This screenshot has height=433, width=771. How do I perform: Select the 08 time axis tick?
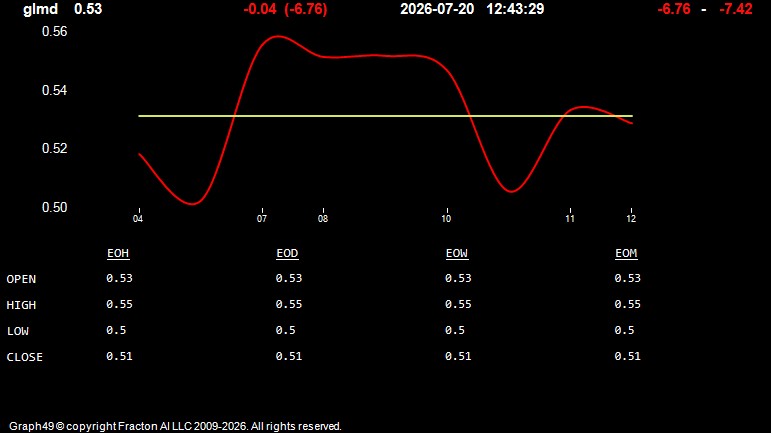pyautogui.click(x=323, y=218)
